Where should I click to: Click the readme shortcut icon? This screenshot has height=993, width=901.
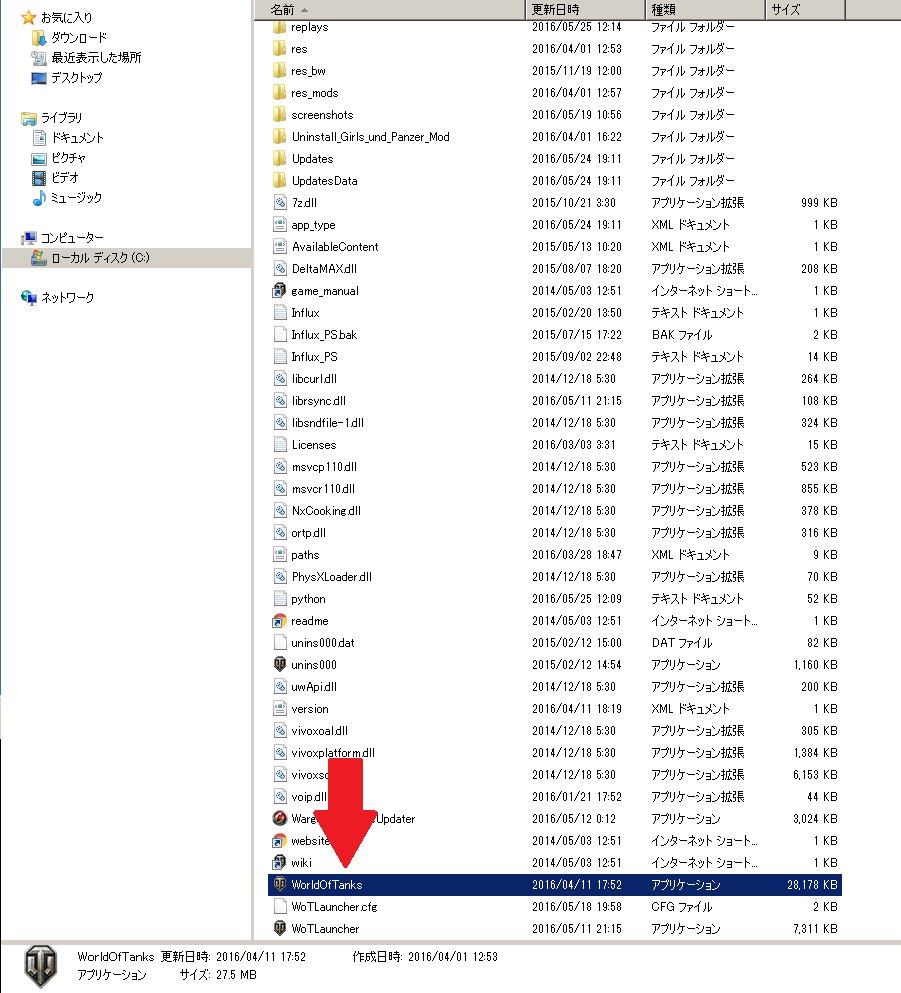(279, 621)
